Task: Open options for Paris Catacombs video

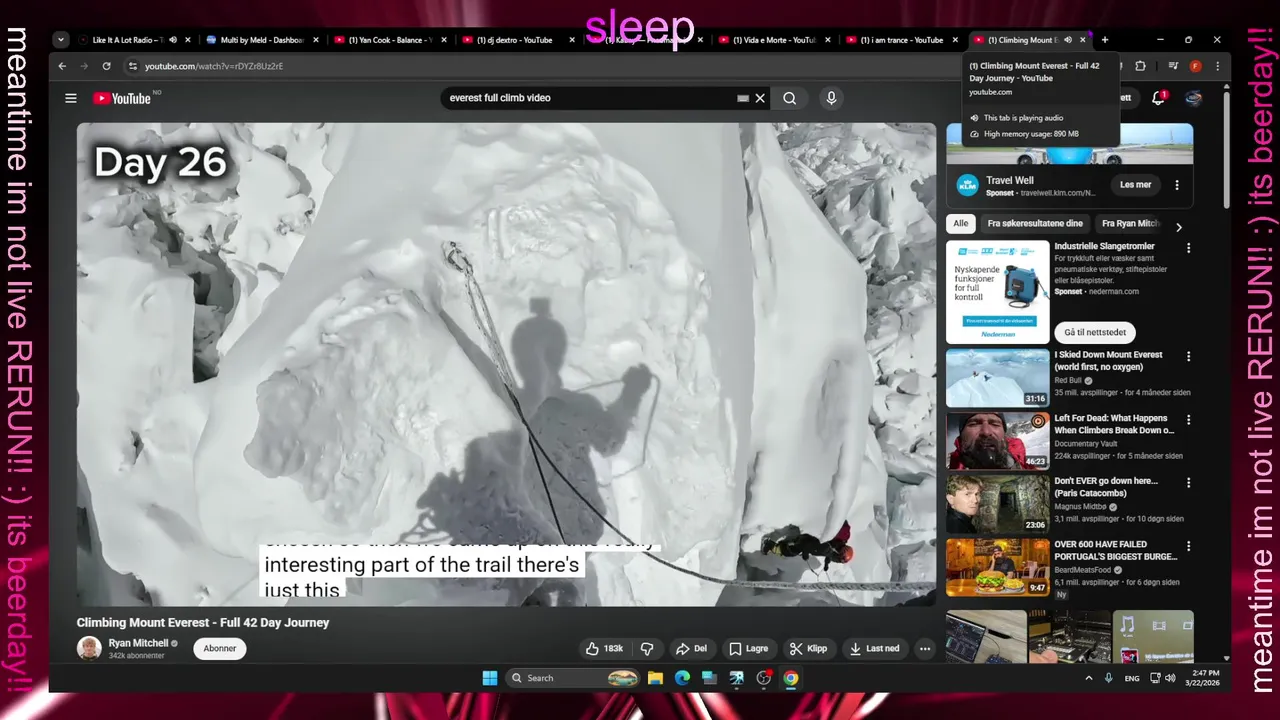Action: coord(1188,482)
